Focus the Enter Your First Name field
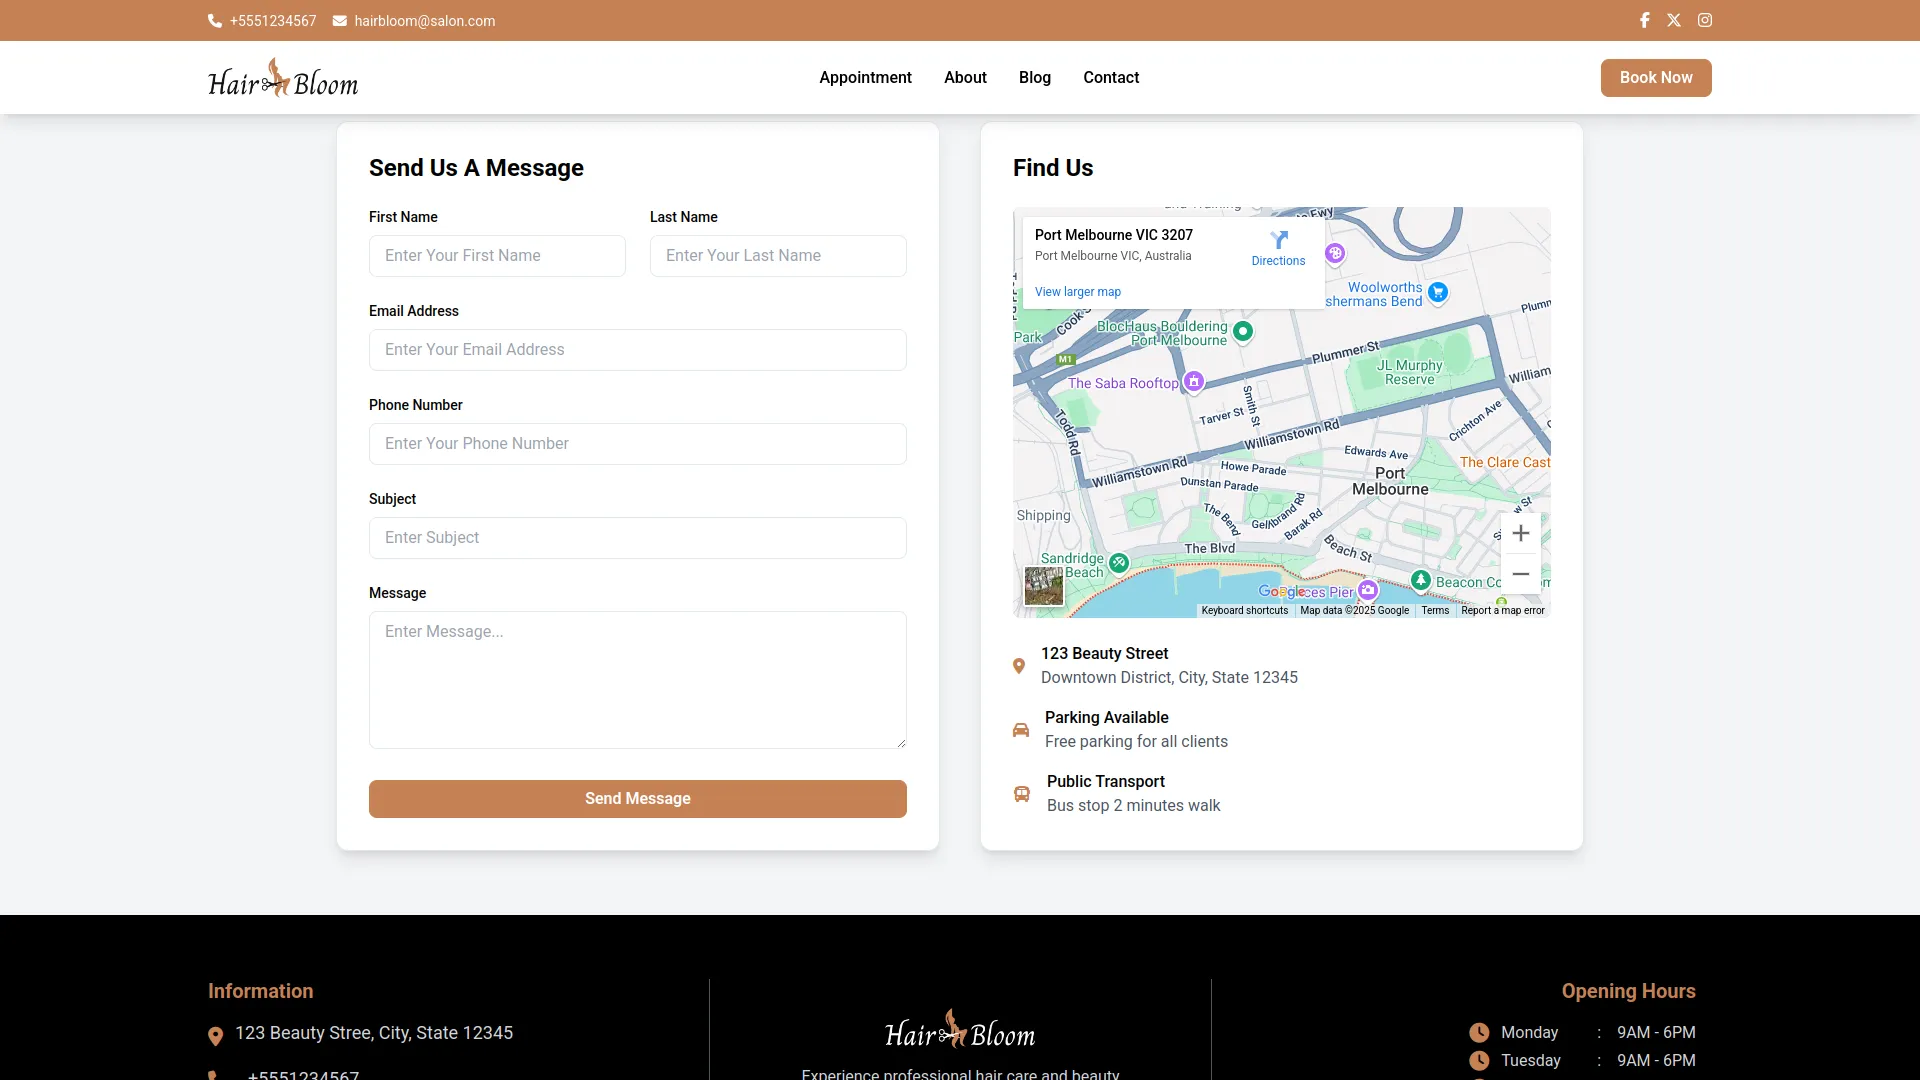1920x1080 pixels. (497, 256)
